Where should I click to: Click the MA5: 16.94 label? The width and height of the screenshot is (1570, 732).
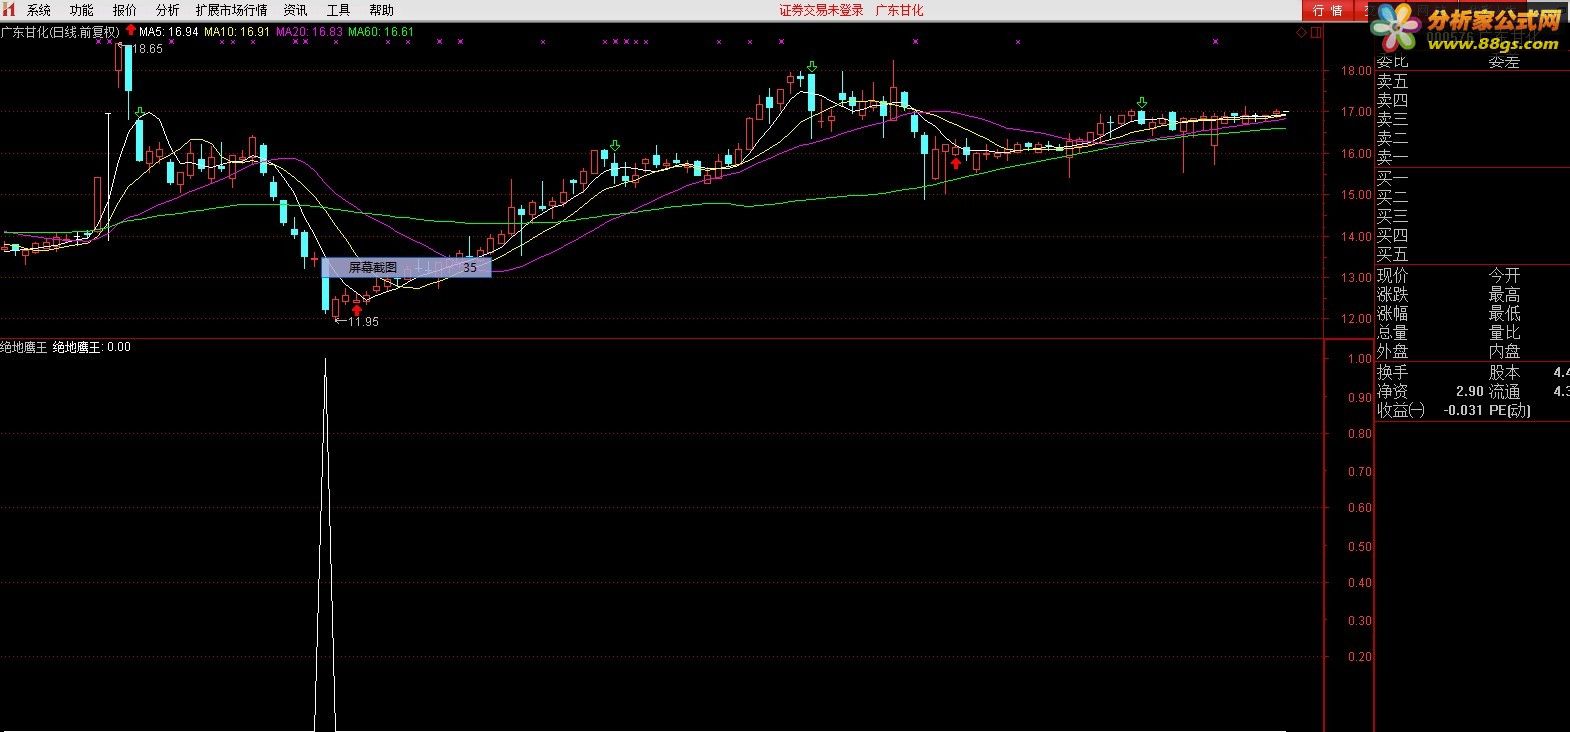pyautogui.click(x=168, y=31)
